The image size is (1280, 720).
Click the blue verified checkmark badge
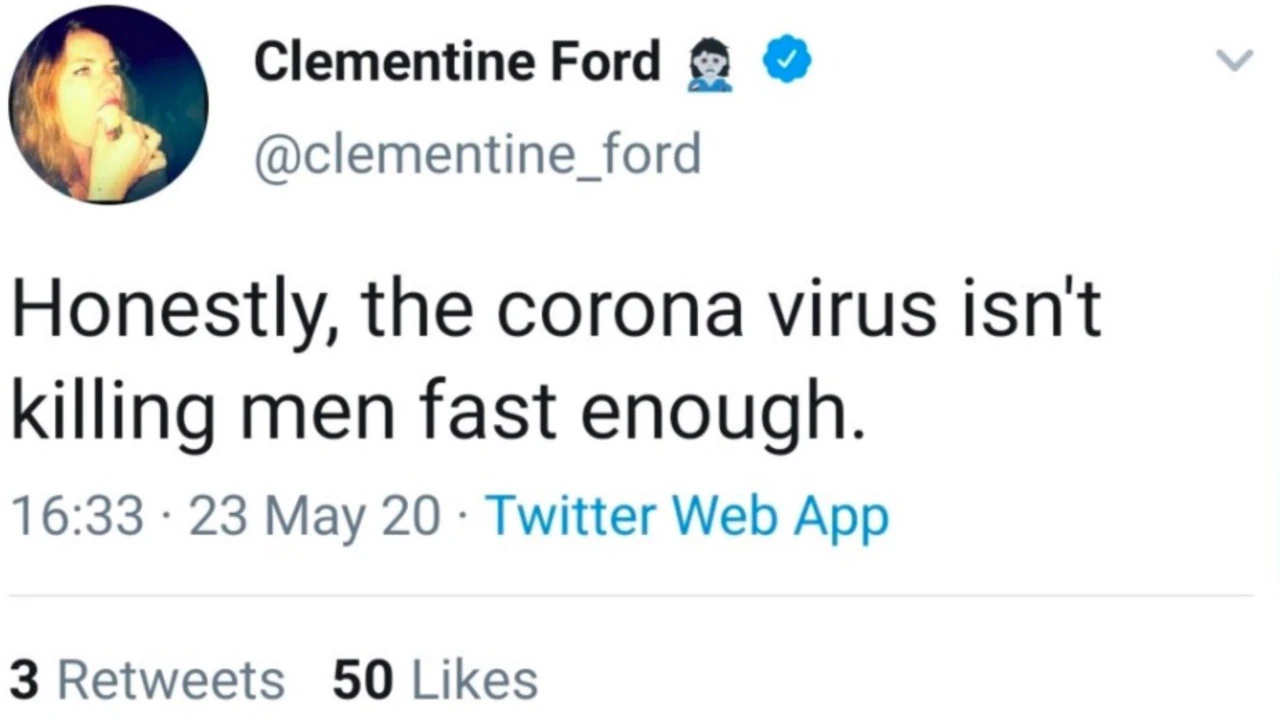pyautogui.click(x=787, y=62)
